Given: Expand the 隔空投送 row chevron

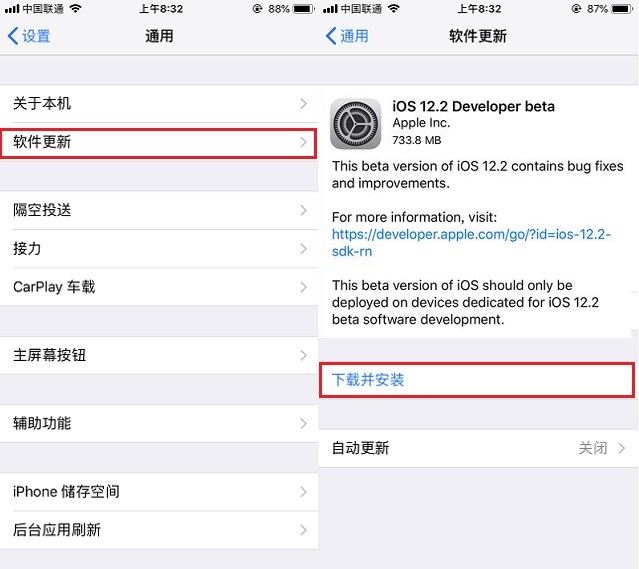Looking at the screenshot, I should pos(303,210).
